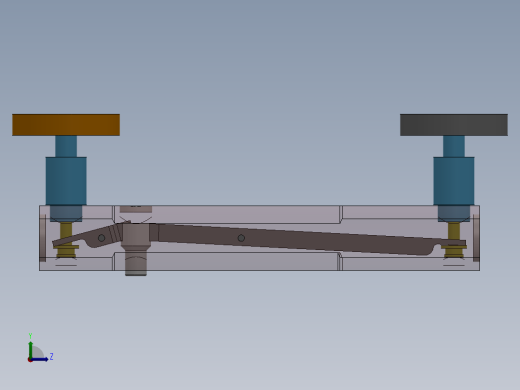Click the blue Z axis of the triad
This screenshot has height=390, width=520.
click(x=39, y=359)
